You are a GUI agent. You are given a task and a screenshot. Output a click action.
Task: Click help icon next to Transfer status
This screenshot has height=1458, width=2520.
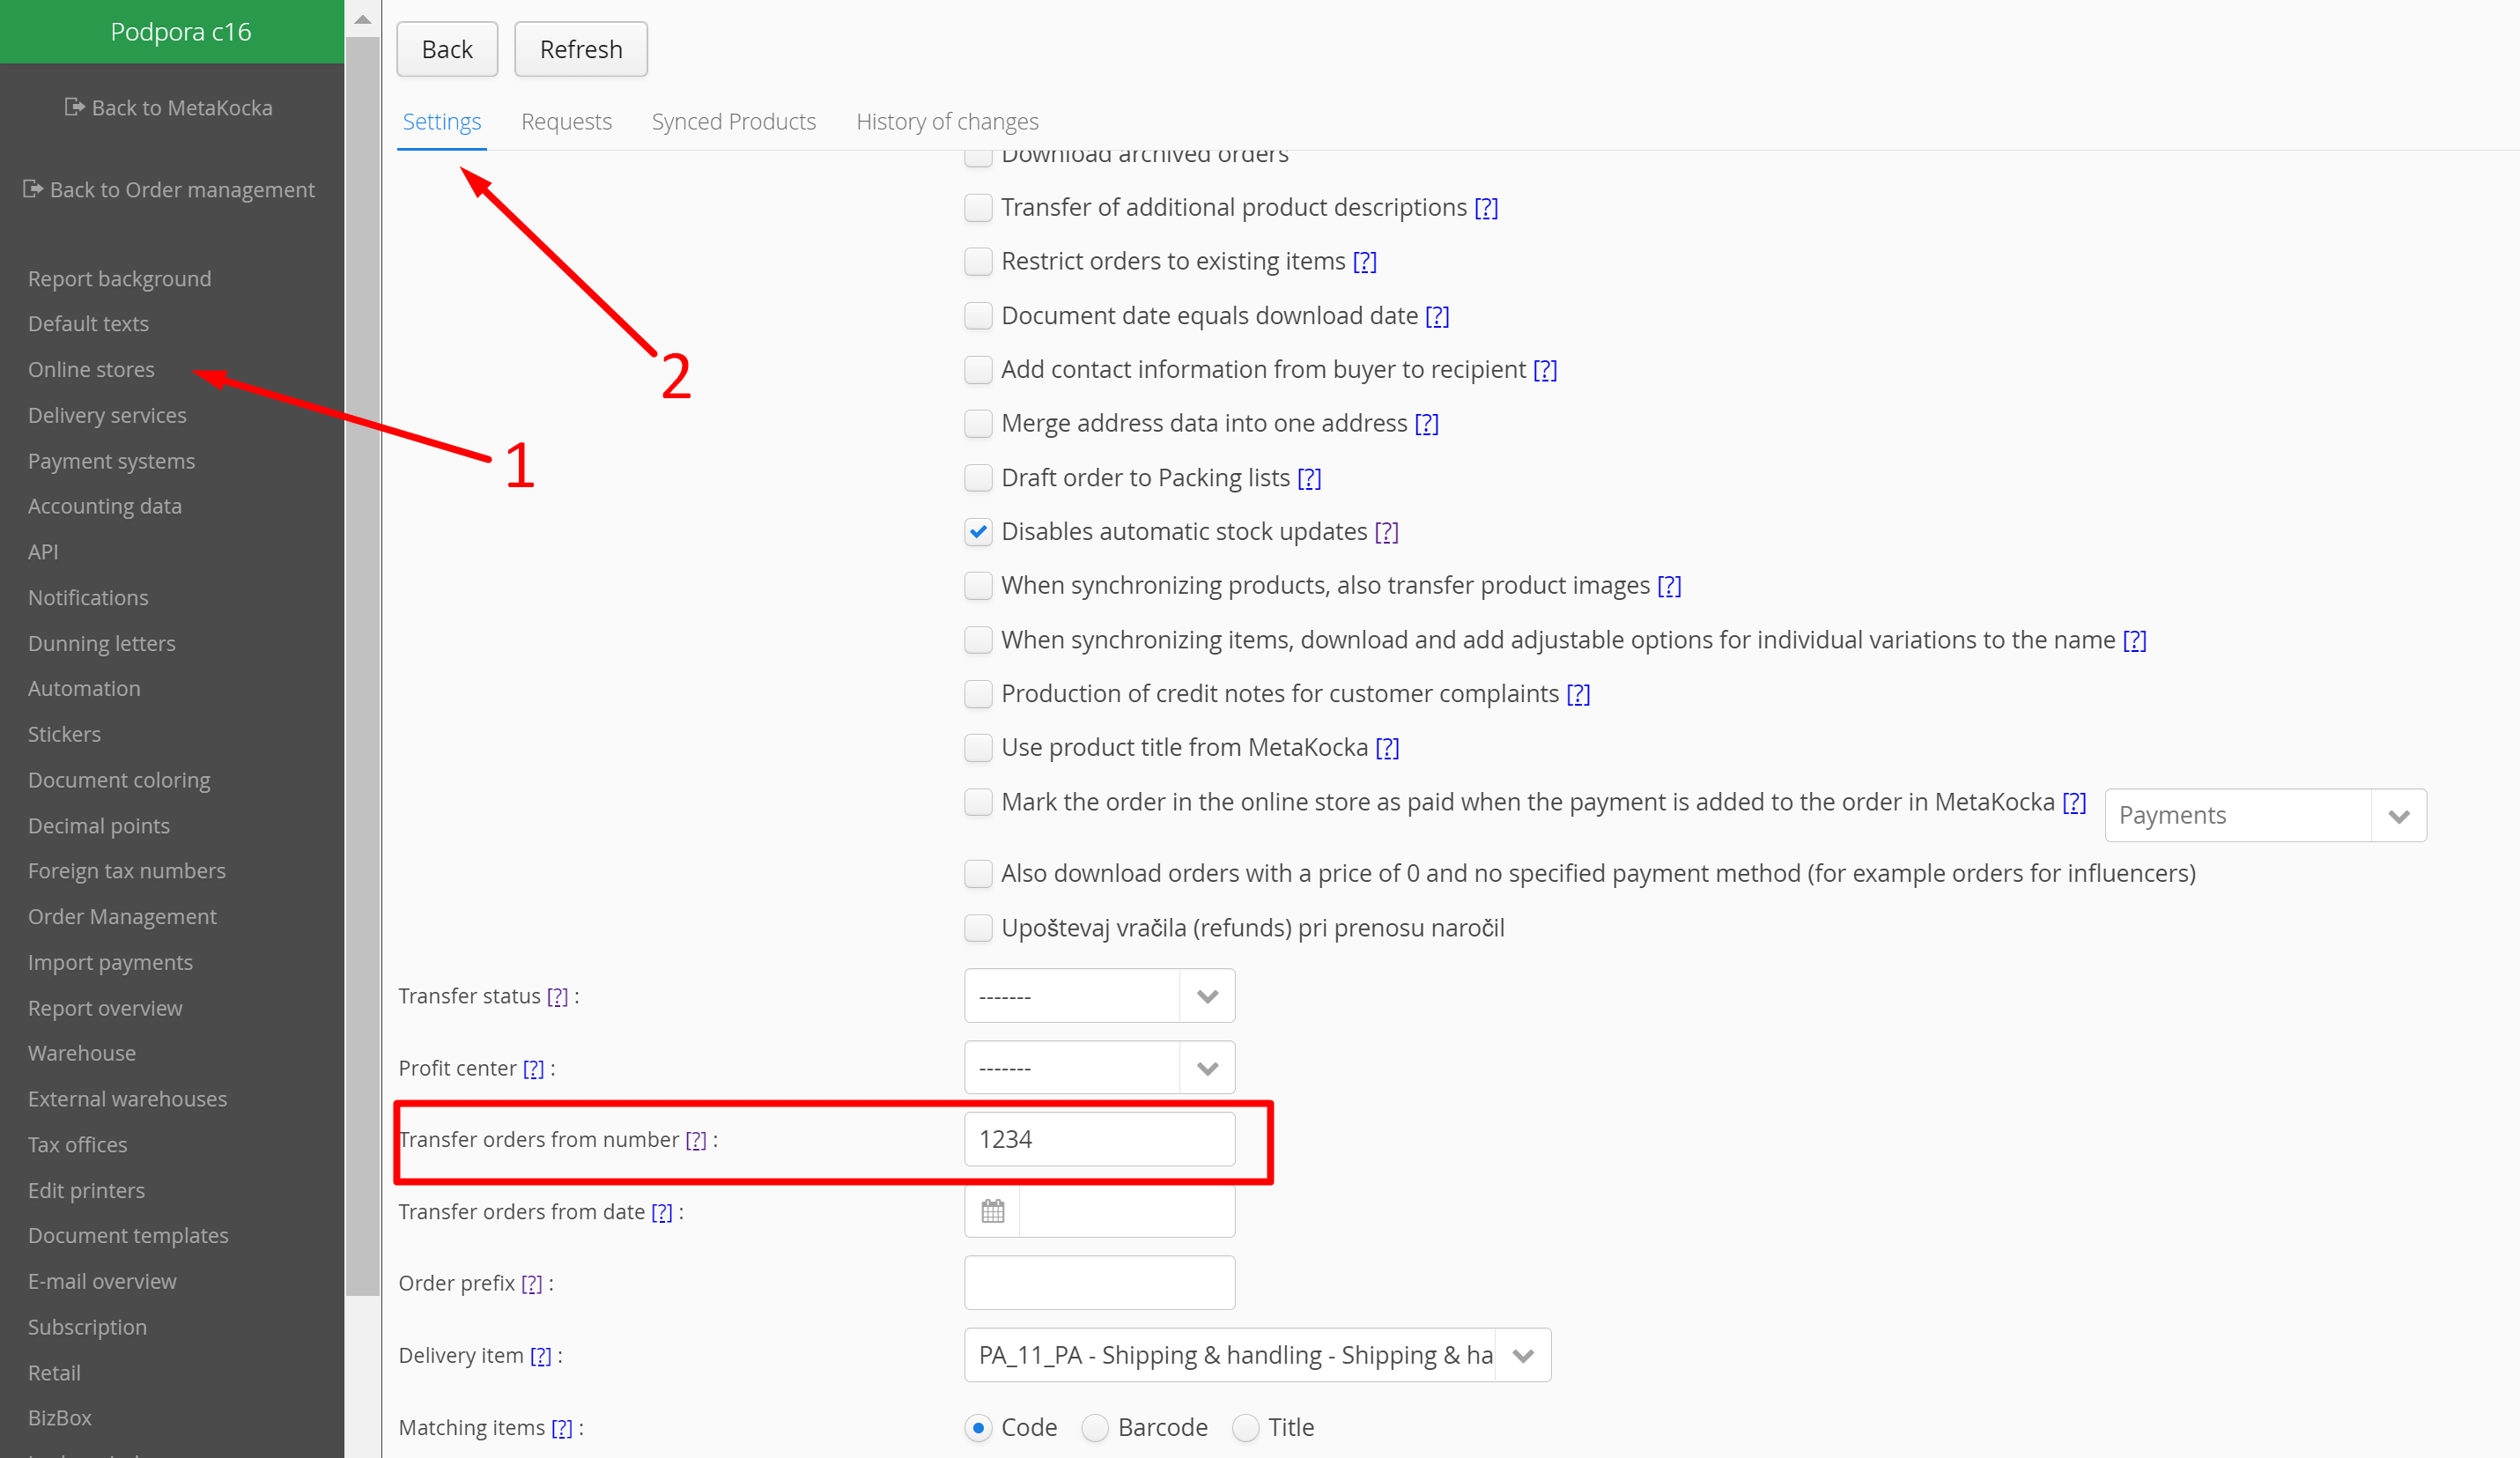(x=557, y=996)
